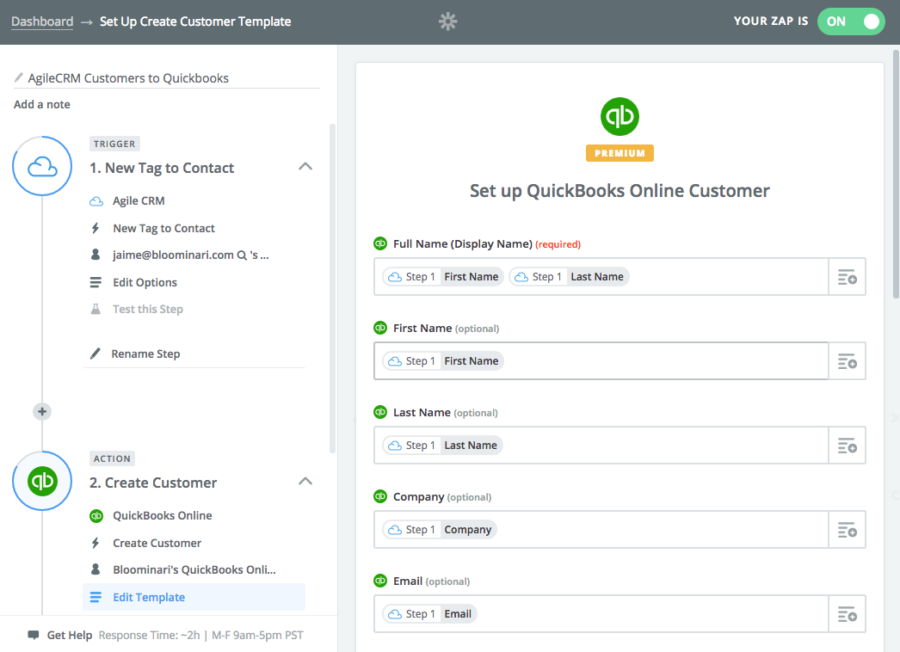
Task: Click list icon beside Edit Options
Action: tap(95, 282)
